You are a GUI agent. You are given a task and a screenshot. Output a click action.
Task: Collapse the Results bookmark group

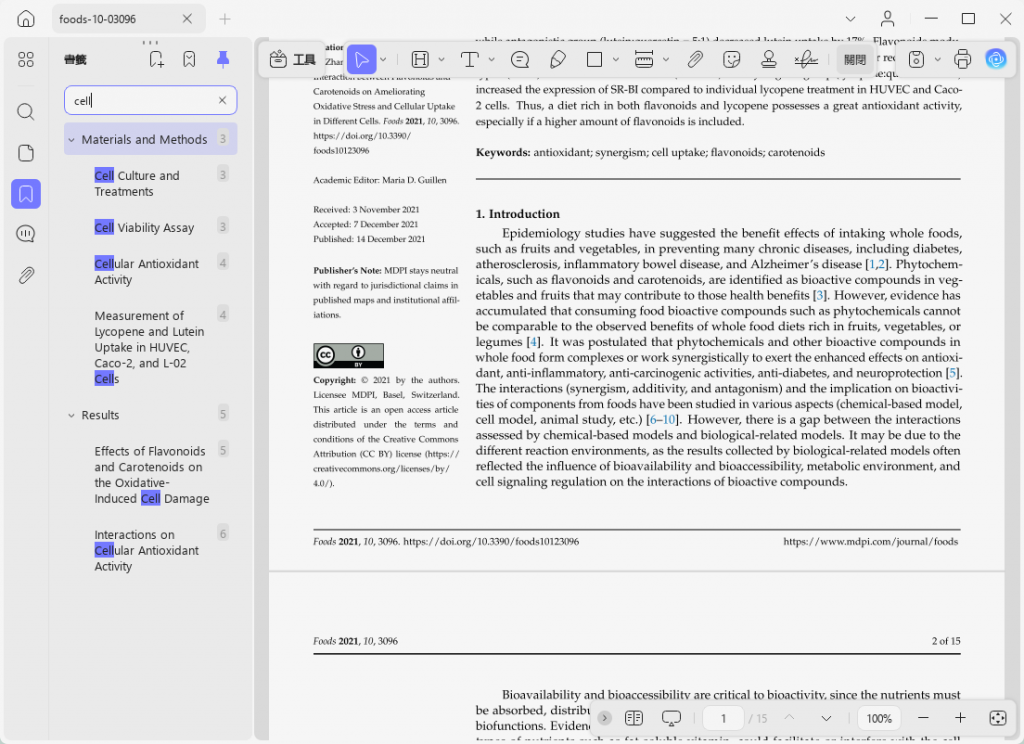coord(71,415)
